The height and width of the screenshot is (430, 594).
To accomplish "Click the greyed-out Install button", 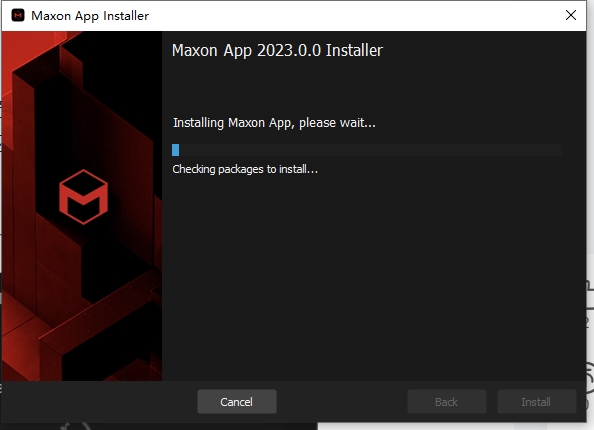I will (x=536, y=402).
